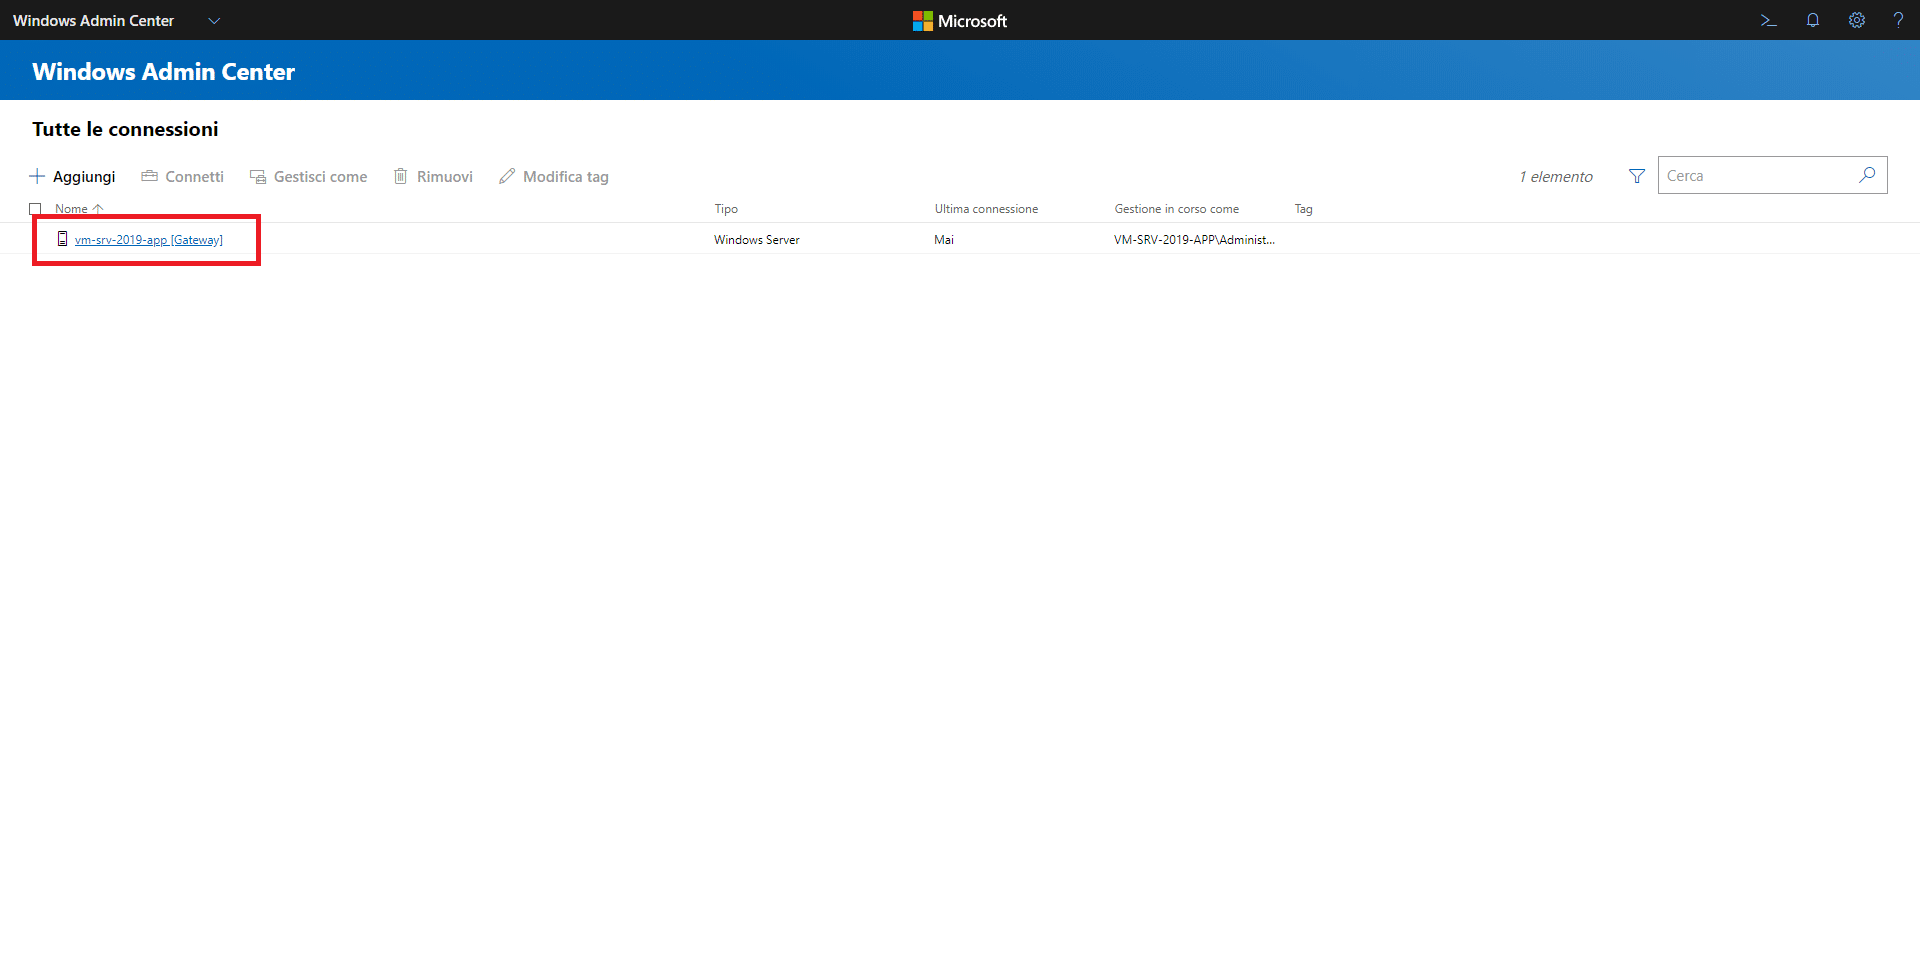
Task: Click the Microsoft logo
Action: pyautogui.click(x=960, y=21)
